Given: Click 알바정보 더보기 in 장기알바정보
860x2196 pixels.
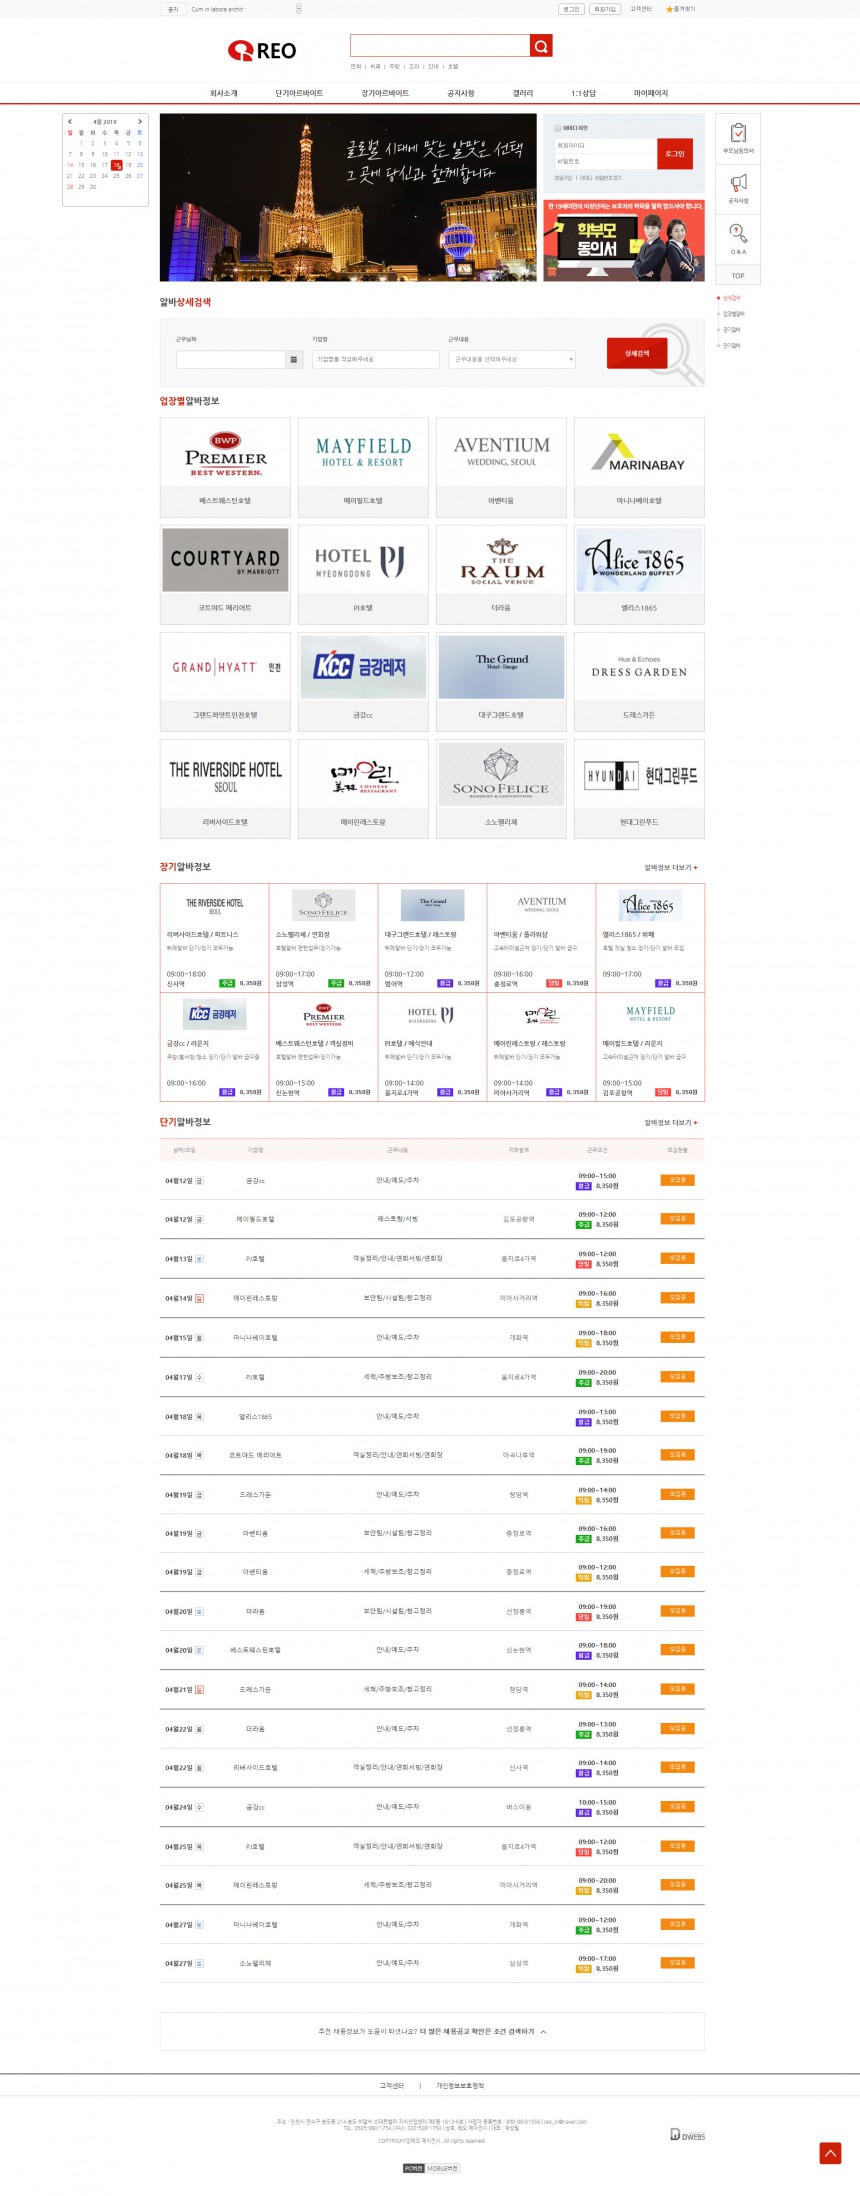Looking at the screenshot, I should coord(671,868).
